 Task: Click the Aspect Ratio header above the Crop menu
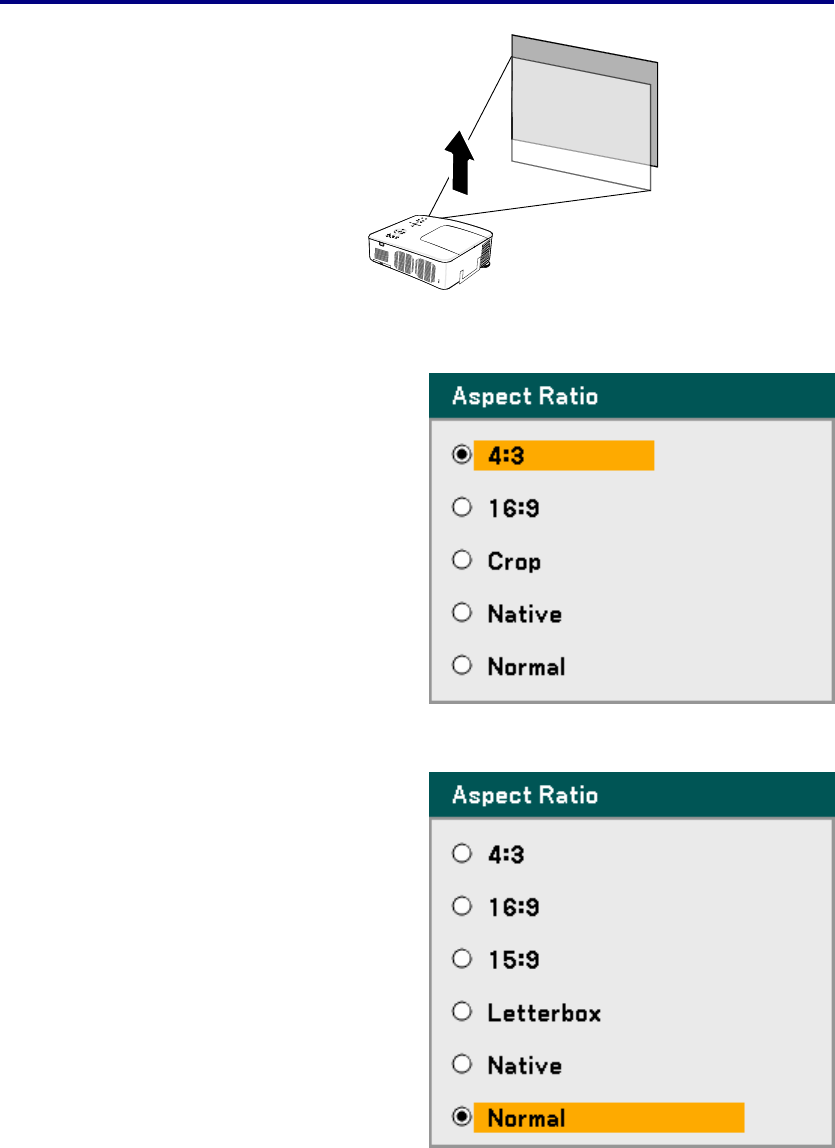[x=525, y=397]
